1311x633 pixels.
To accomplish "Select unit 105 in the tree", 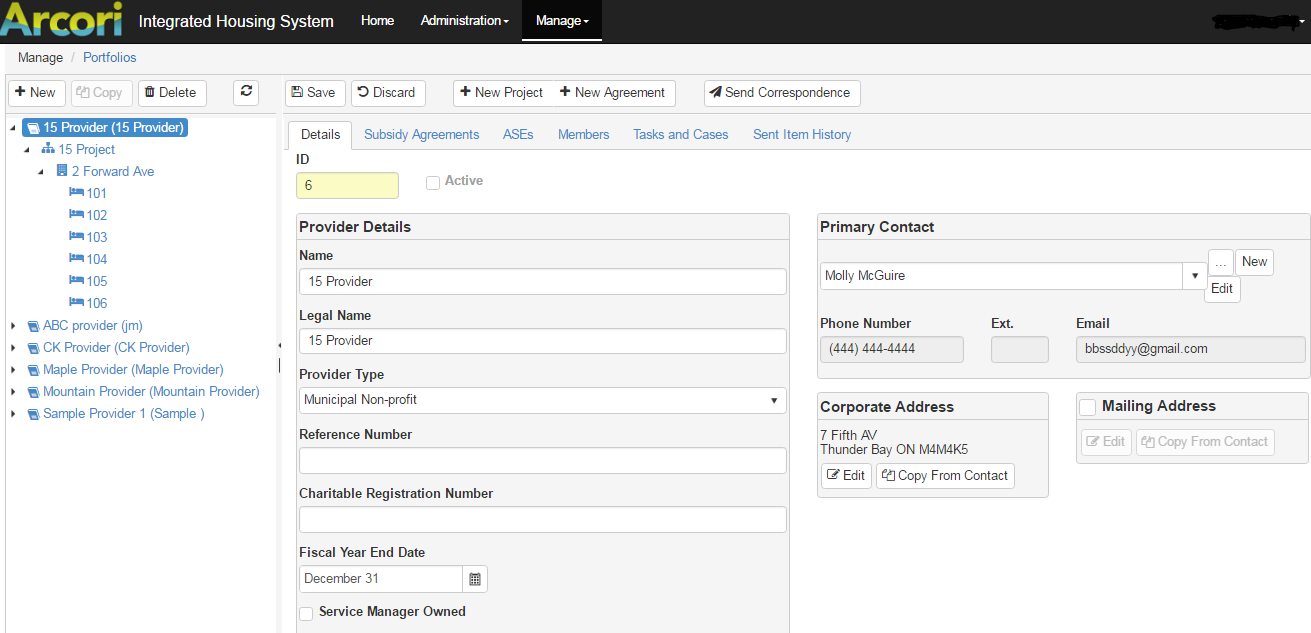I will click(x=97, y=281).
